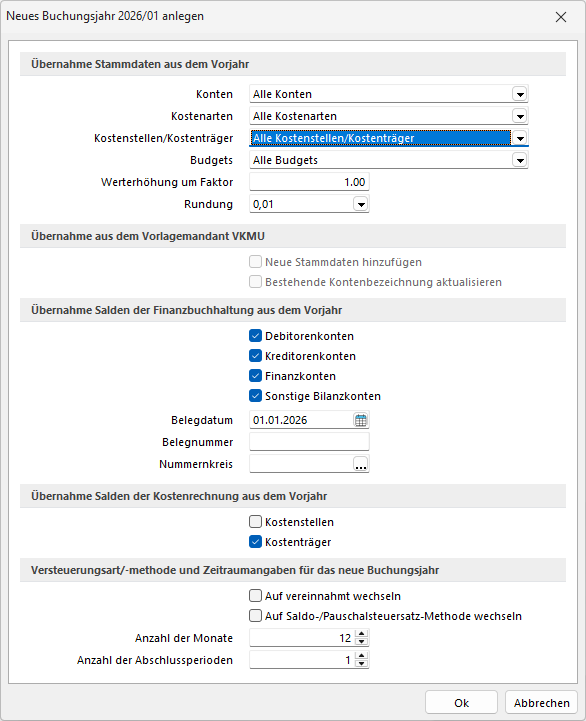
Task: Expand the Konten dropdown list
Action: 520,94
